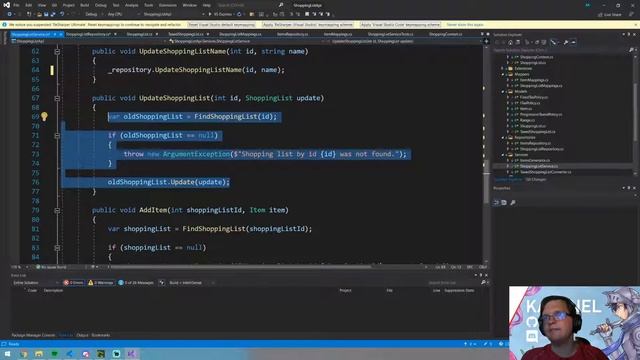The height and width of the screenshot is (360, 640).
Task: Open the Package Manager Console tab
Action: [33, 335]
